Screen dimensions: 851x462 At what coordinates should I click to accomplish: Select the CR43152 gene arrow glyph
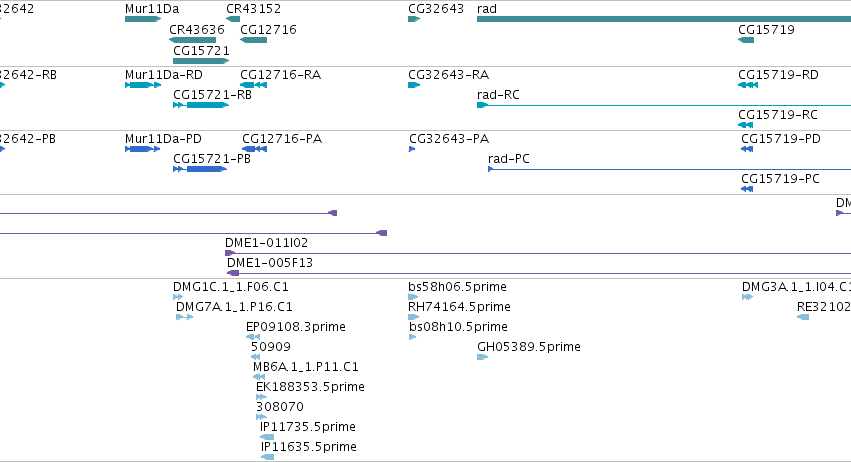coord(233,19)
